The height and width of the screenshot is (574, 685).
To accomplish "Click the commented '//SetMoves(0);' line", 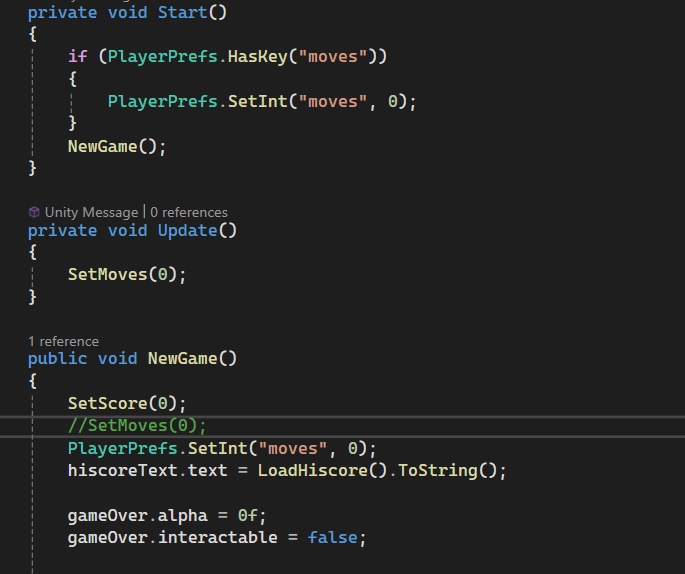I will 137,425.
